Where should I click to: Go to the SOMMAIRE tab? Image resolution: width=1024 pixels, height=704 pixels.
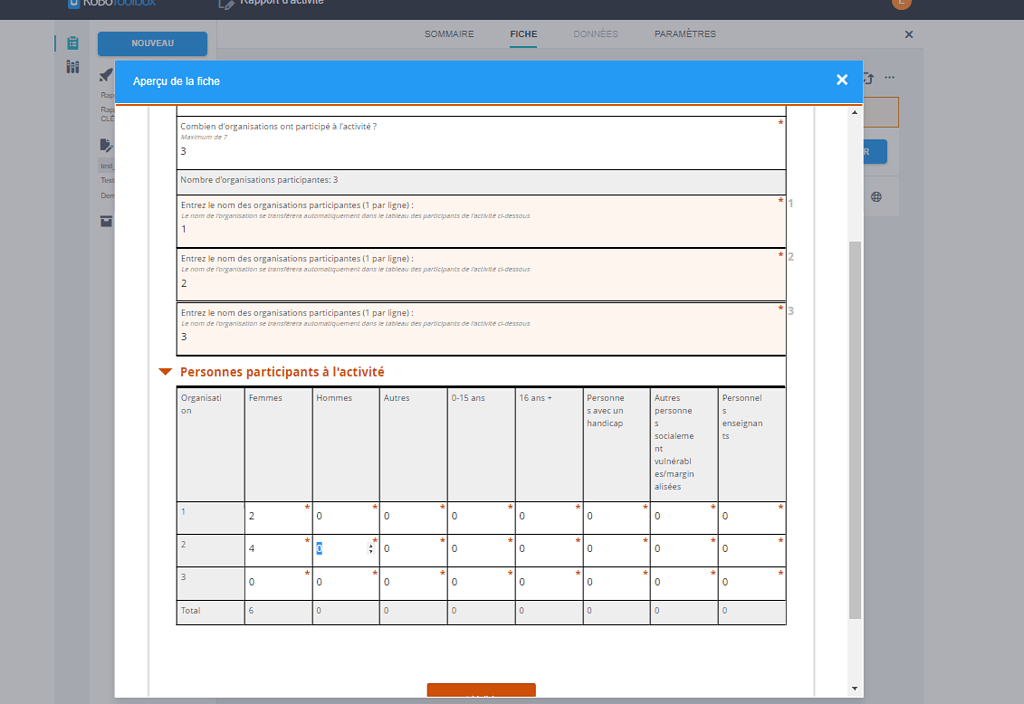point(448,33)
